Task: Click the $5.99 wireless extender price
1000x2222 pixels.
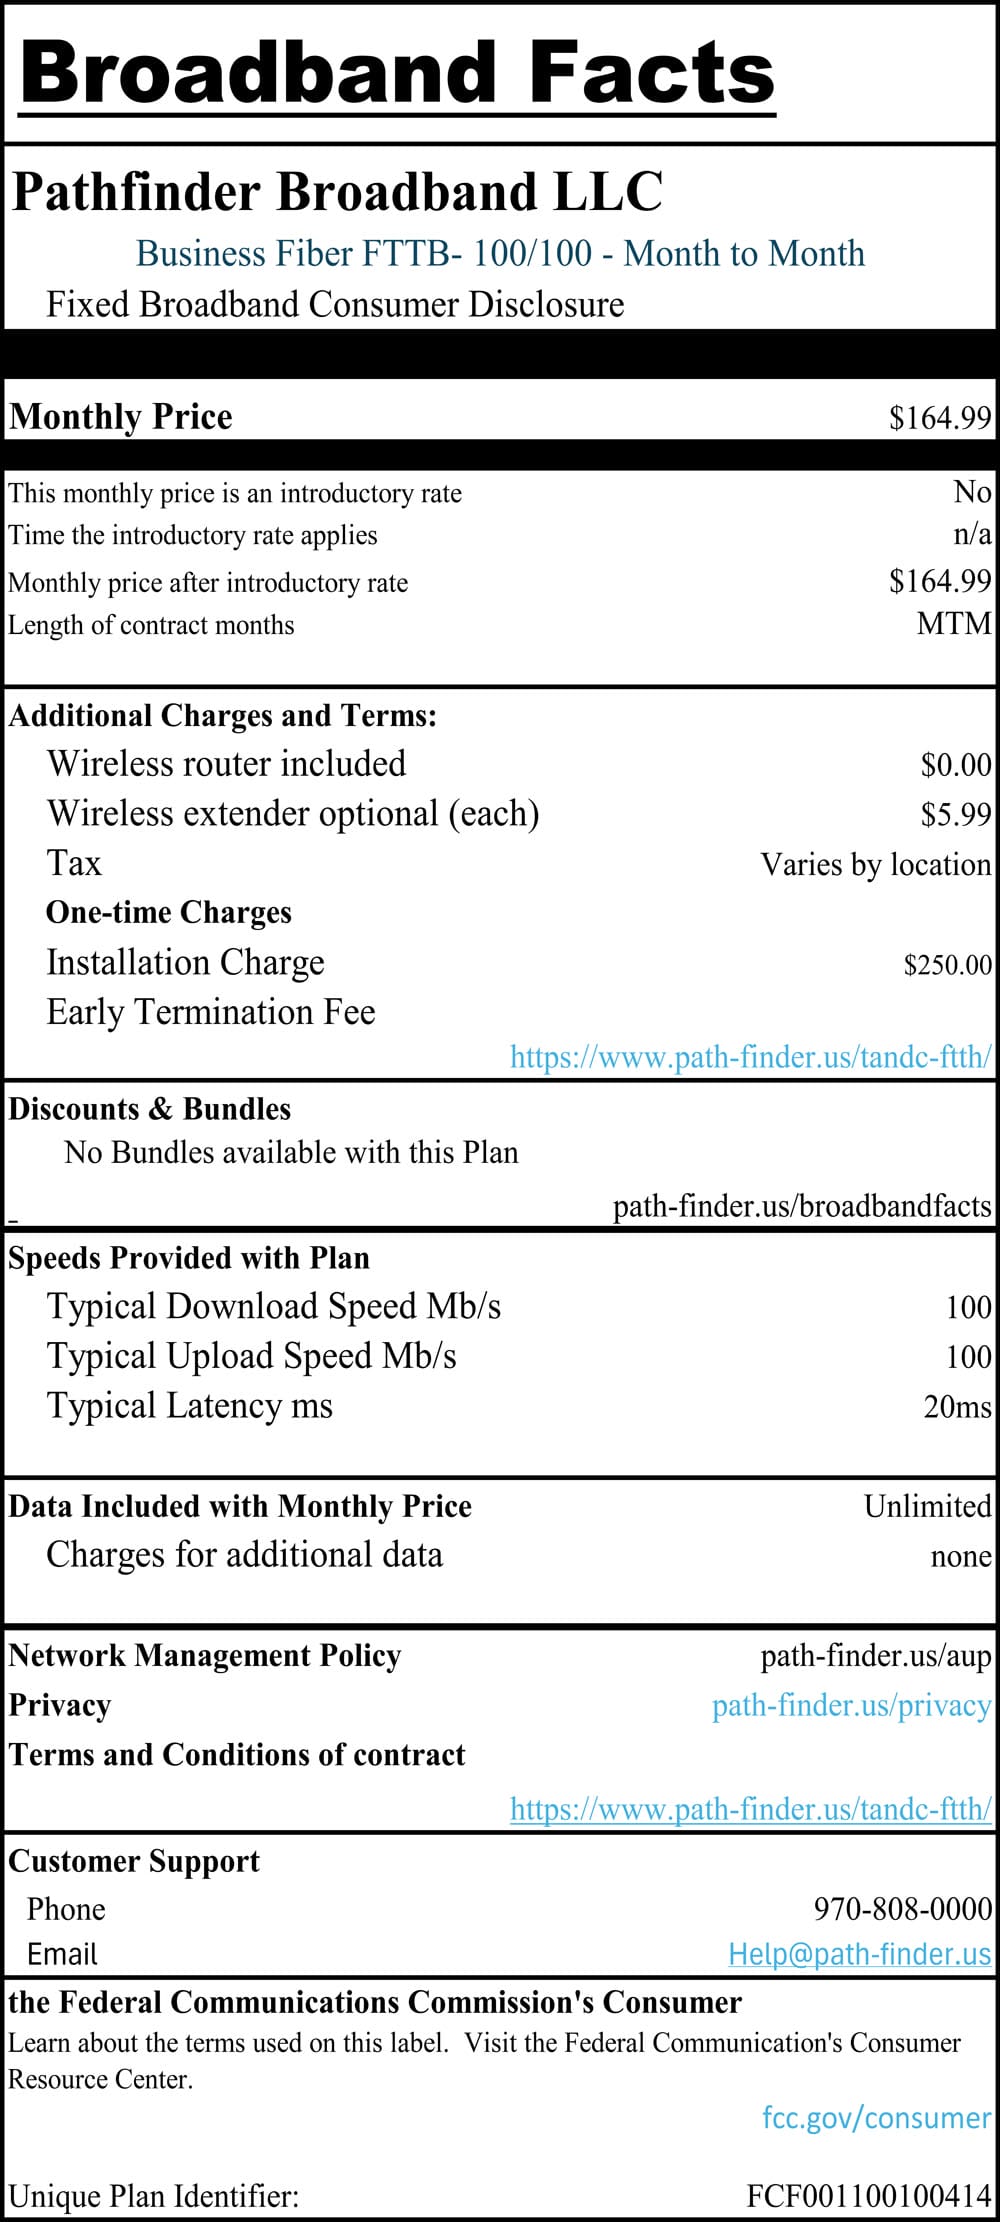Action: click(x=955, y=815)
